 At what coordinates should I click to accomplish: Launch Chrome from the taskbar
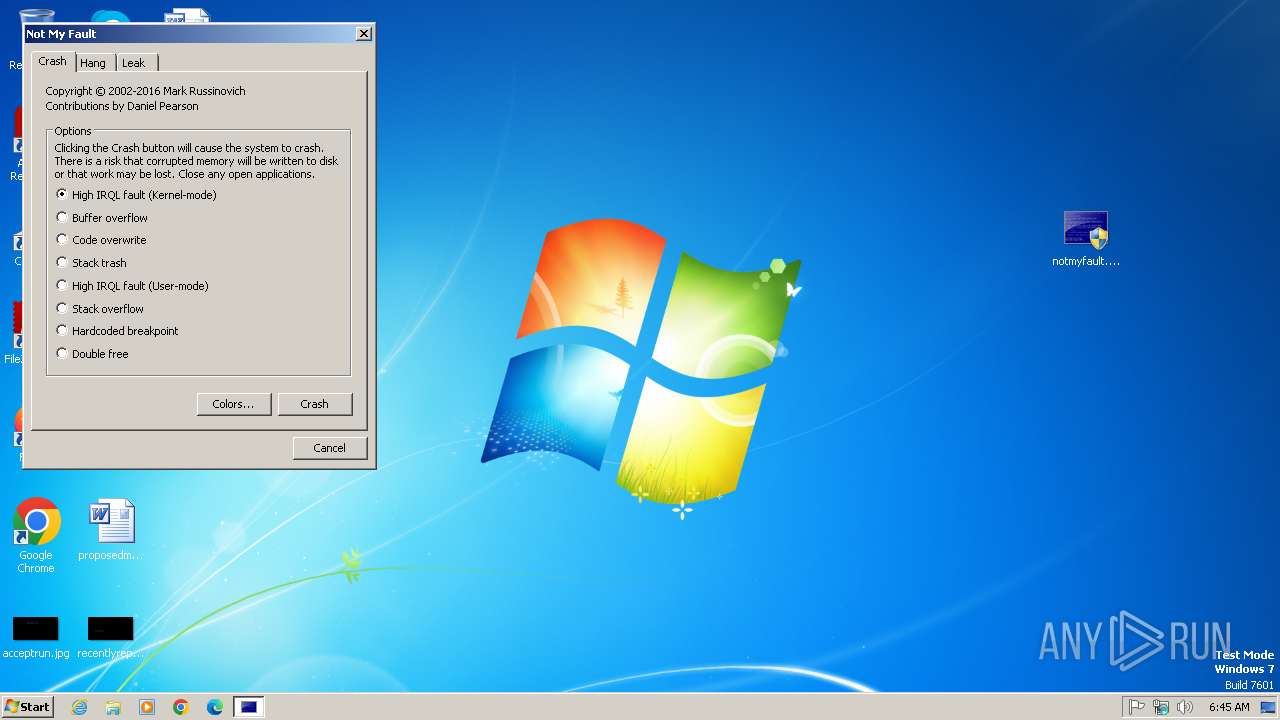pos(181,707)
